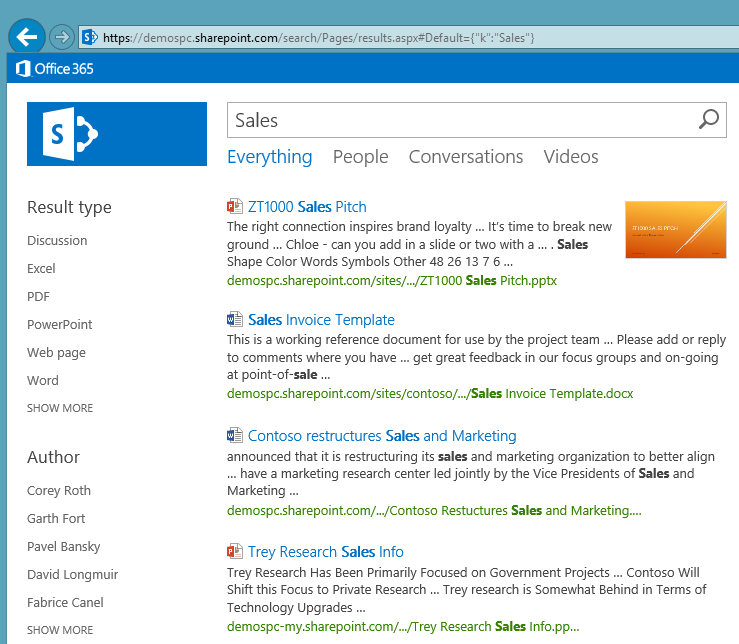Switch to the Videos search tab

coord(571,157)
